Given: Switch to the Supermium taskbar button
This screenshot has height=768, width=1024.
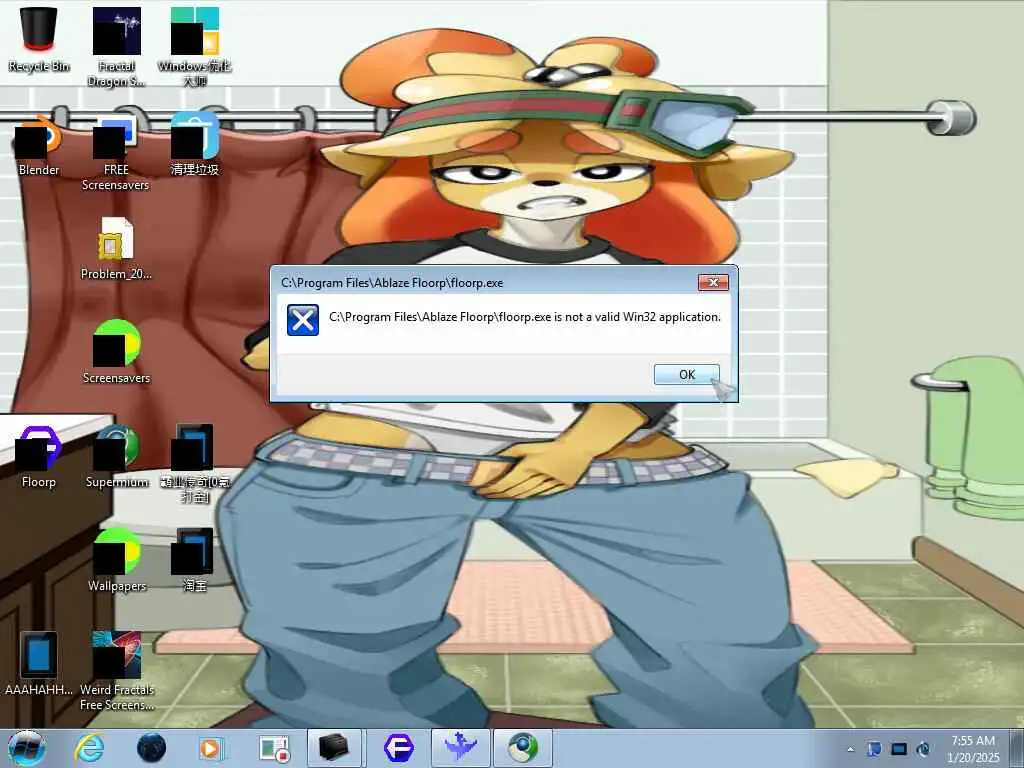Looking at the screenshot, I should [522, 748].
